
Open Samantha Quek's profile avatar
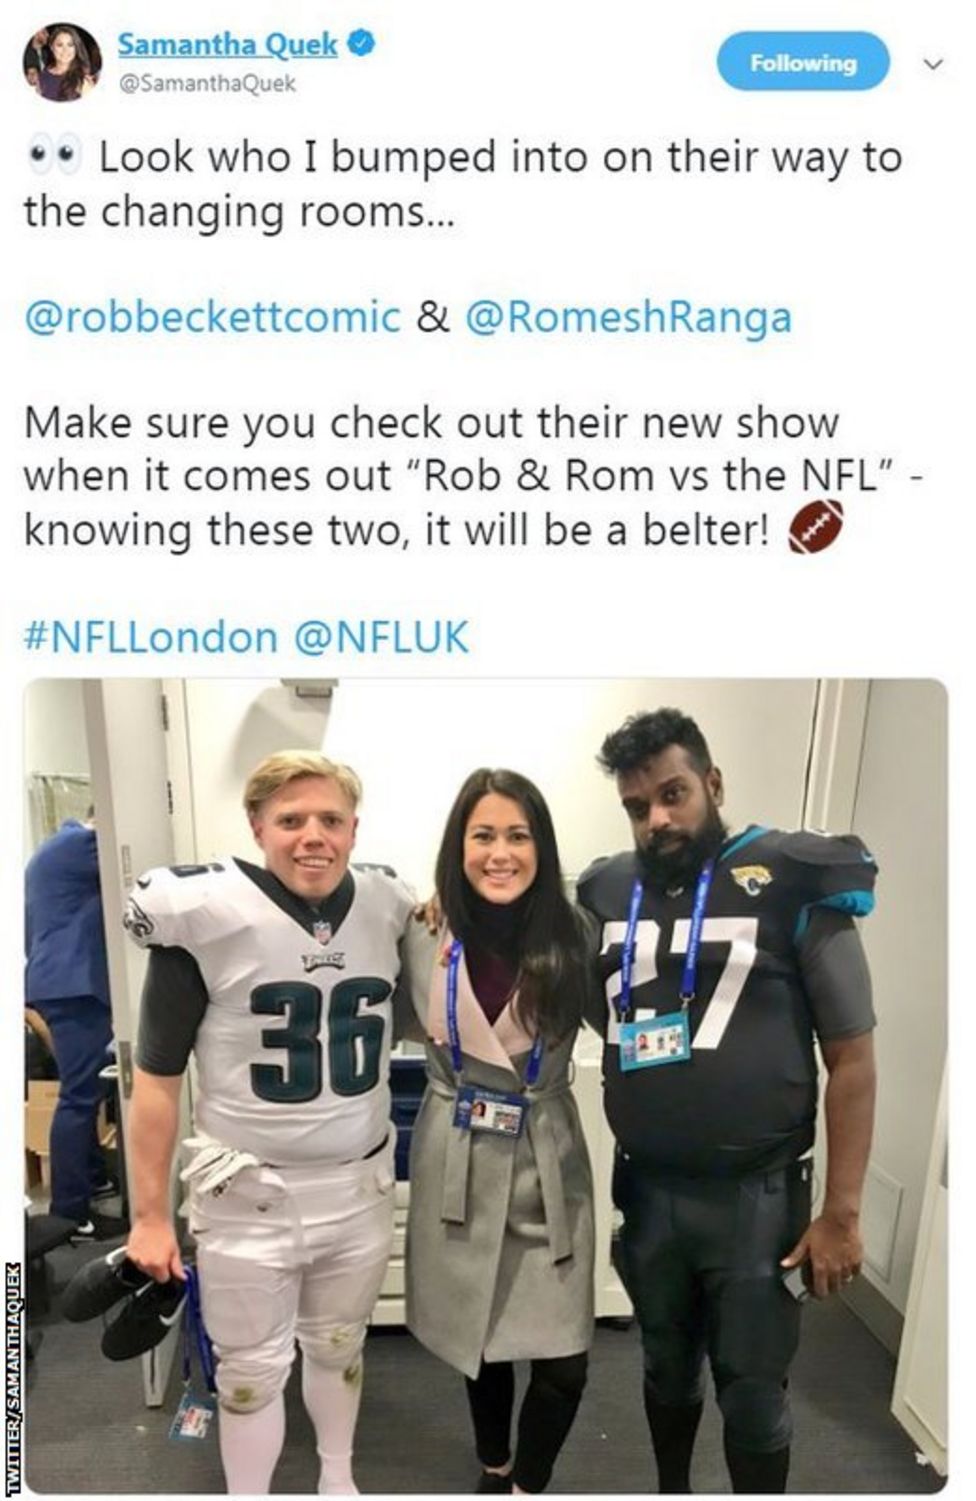coord(62,62)
